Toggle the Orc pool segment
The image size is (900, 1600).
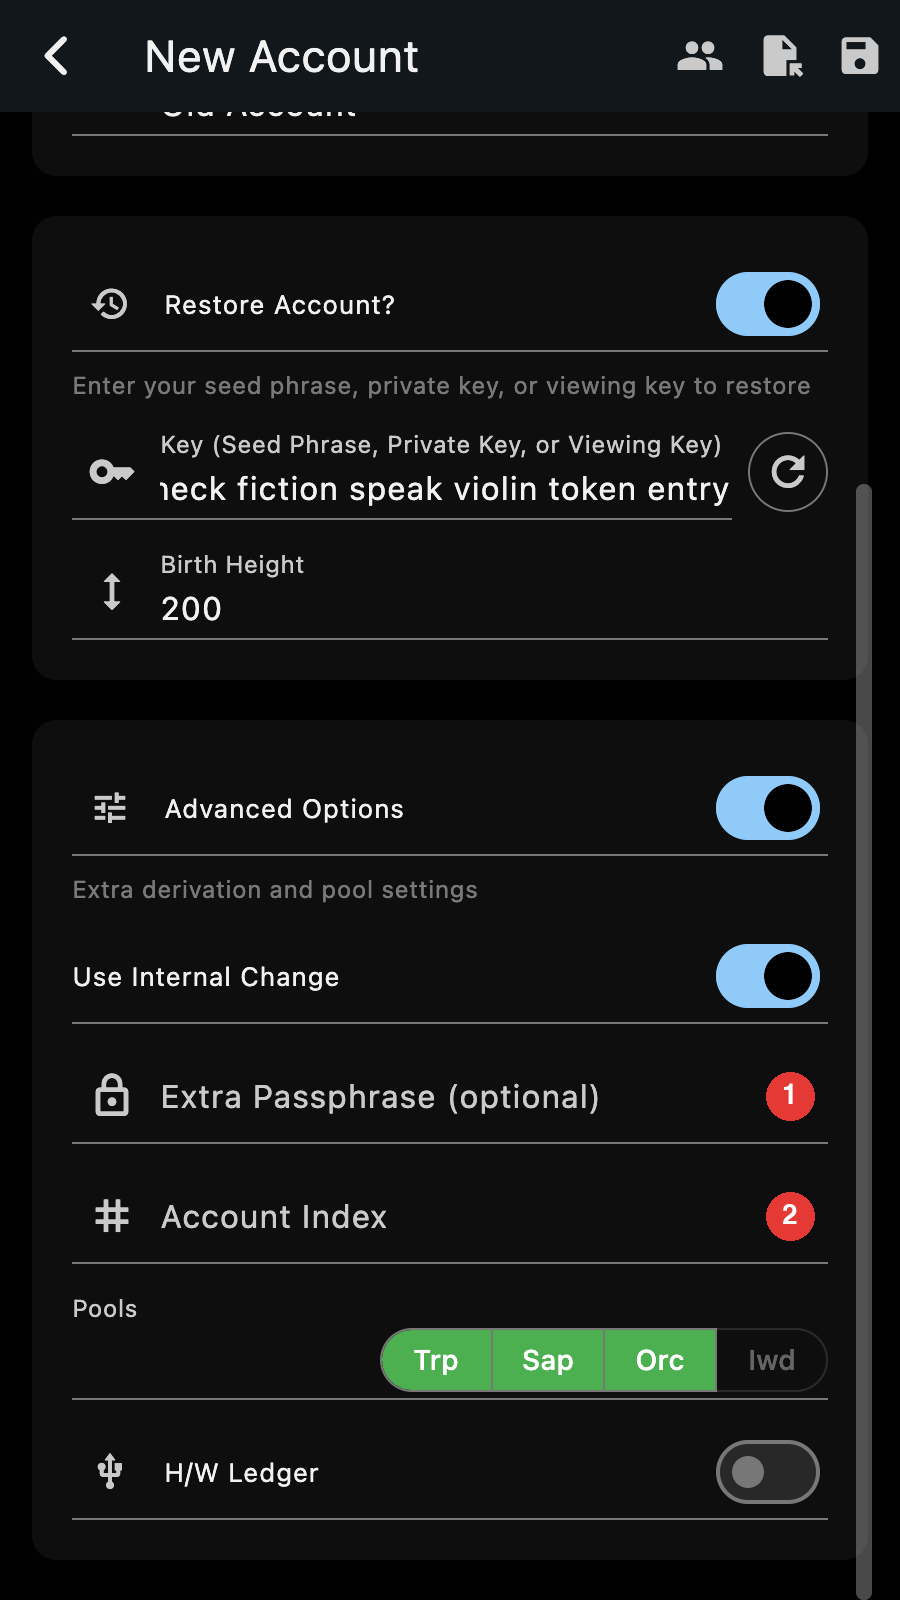click(660, 1360)
